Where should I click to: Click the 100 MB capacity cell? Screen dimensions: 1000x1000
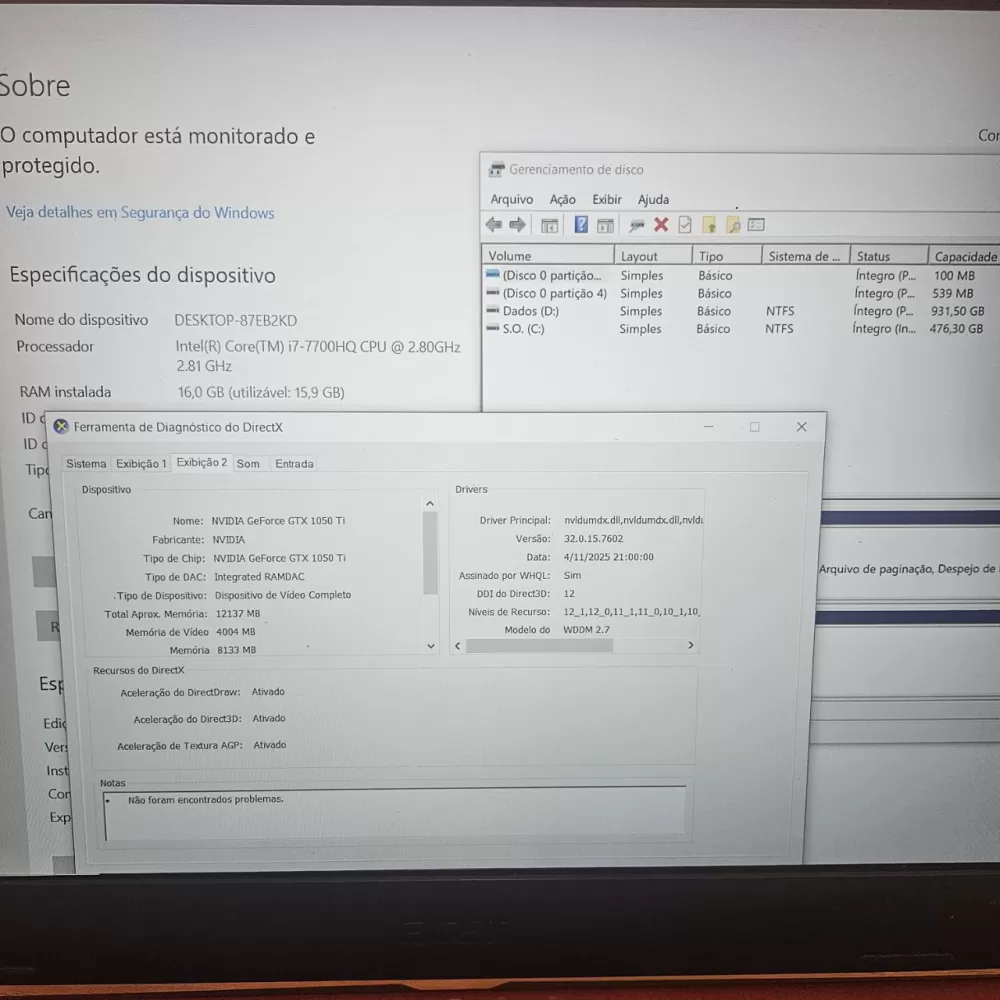(x=954, y=276)
